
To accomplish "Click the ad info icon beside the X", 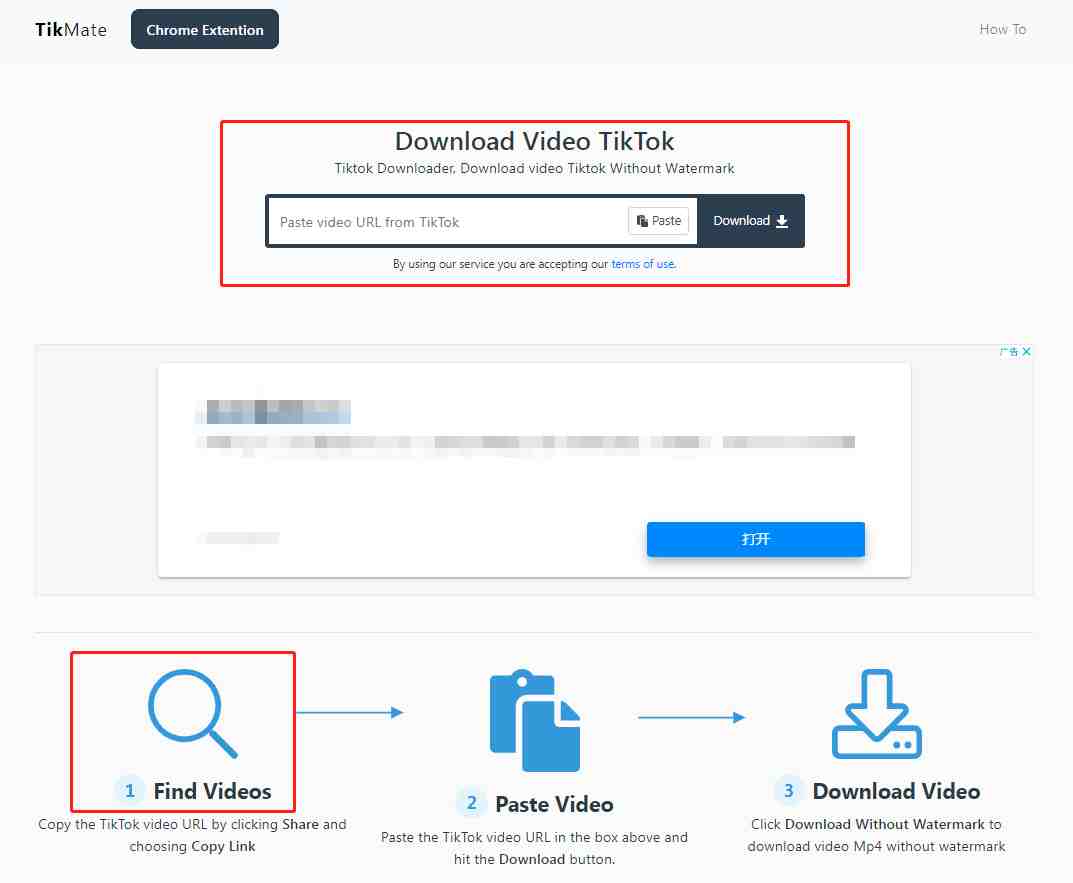I will (1009, 351).
